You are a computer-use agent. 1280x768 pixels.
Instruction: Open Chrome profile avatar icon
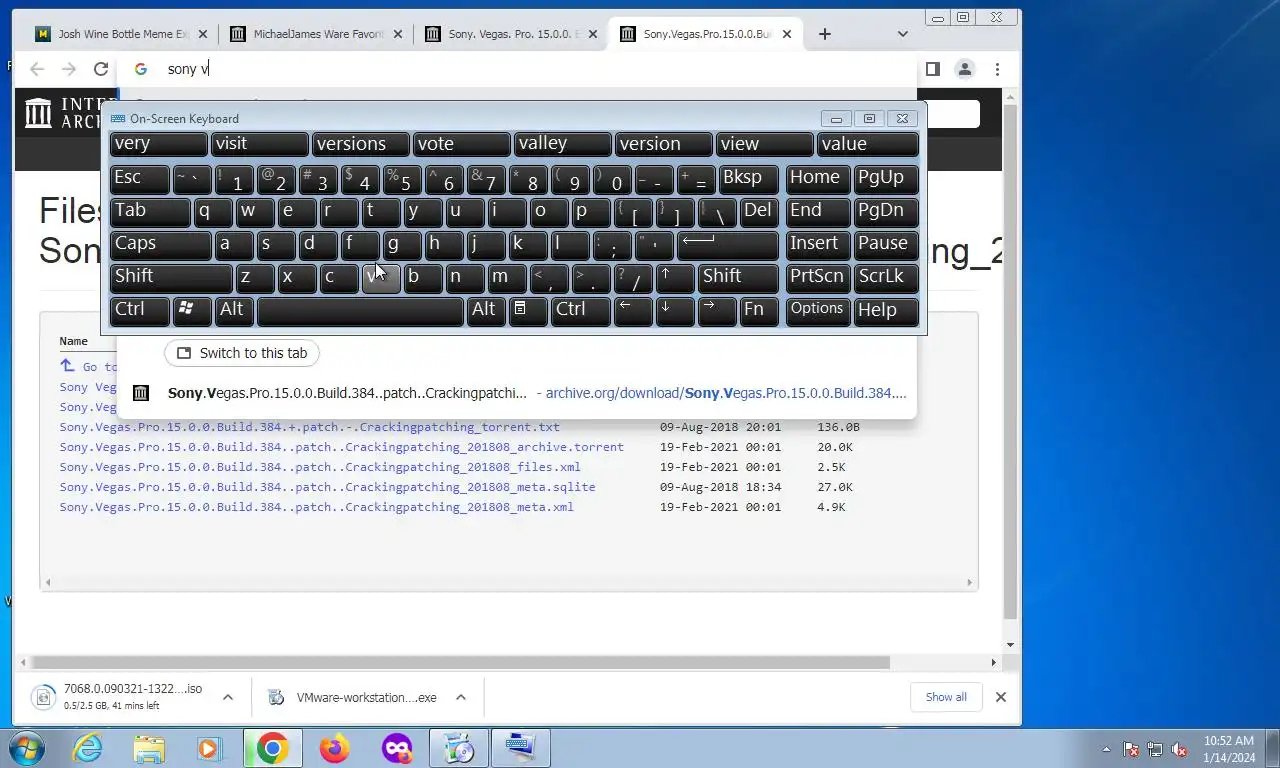pos(964,69)
